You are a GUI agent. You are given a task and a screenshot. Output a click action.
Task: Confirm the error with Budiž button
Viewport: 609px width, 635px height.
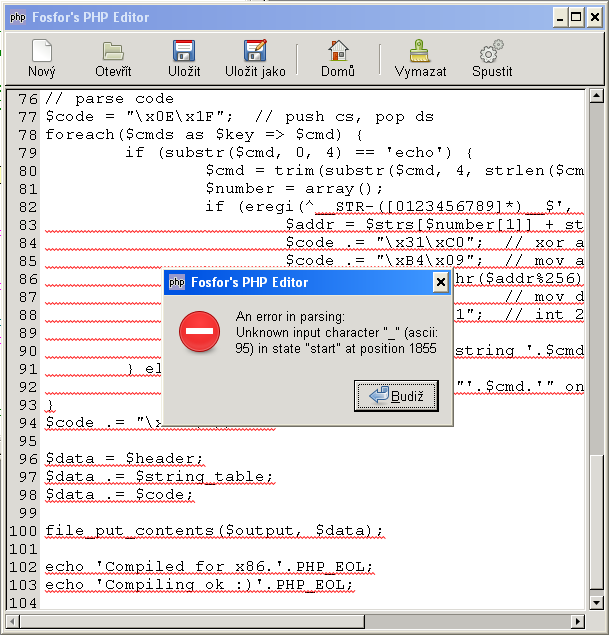pos(396,396)
